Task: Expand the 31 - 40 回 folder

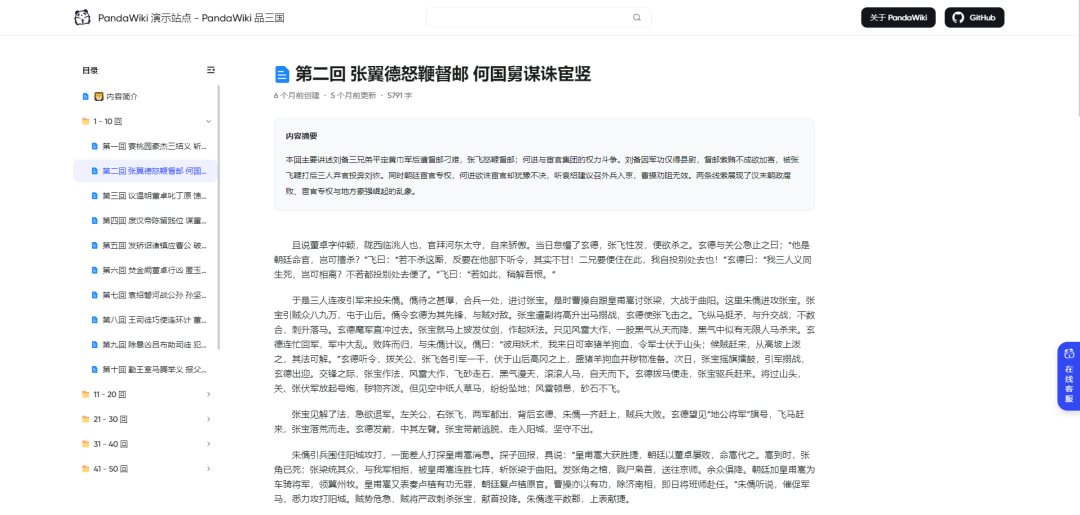Action: click(x=208, y=443)
